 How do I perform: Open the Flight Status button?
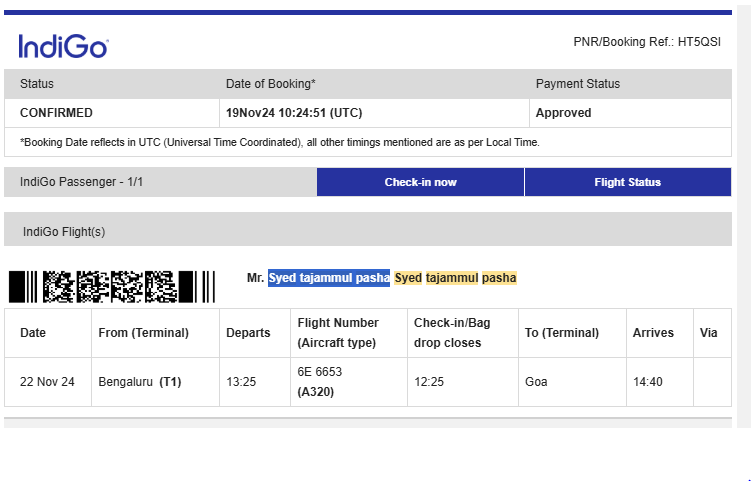[x=627, y=182]
